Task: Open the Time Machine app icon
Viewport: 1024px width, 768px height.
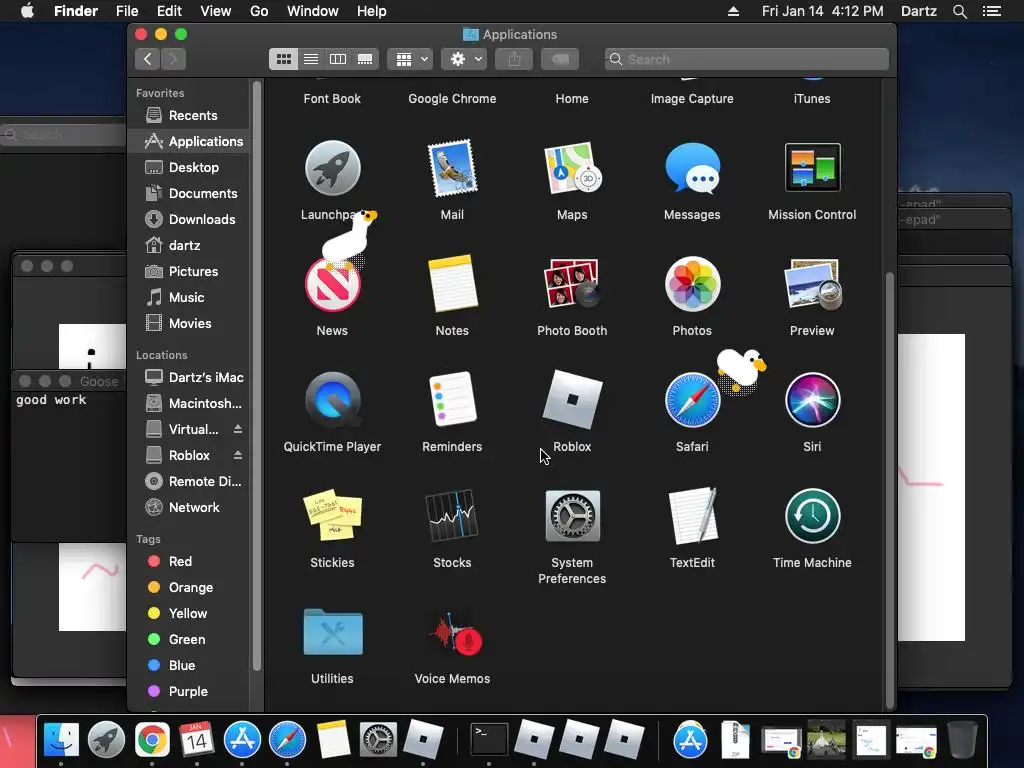Action: click(812, 516)
